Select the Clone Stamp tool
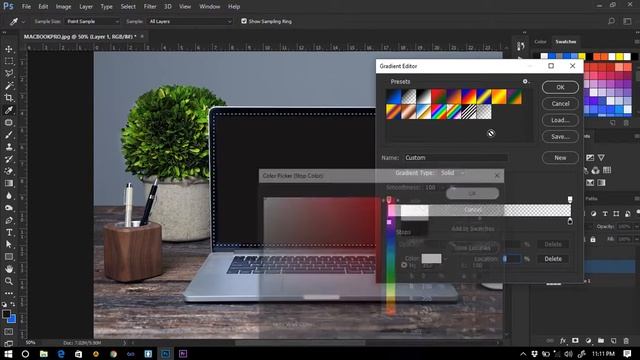Viewport: 640px width, 360px height. (9, 147)
